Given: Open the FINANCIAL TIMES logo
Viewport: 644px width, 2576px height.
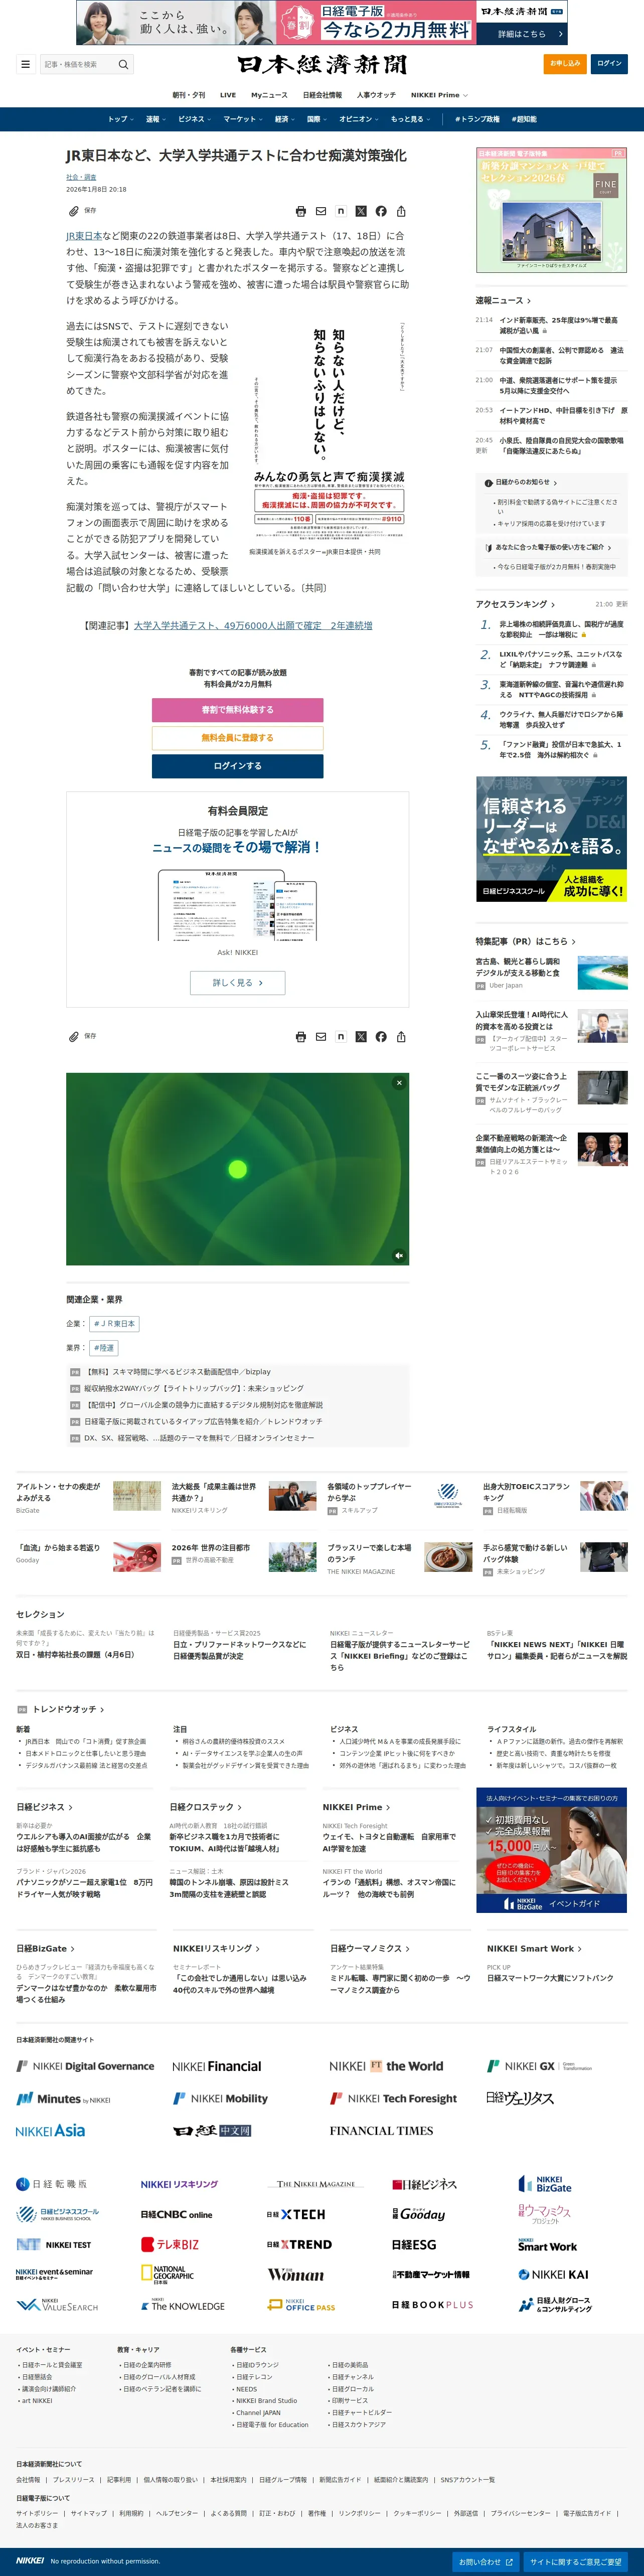Looking at the screenshot, I should coord(382,2131).
